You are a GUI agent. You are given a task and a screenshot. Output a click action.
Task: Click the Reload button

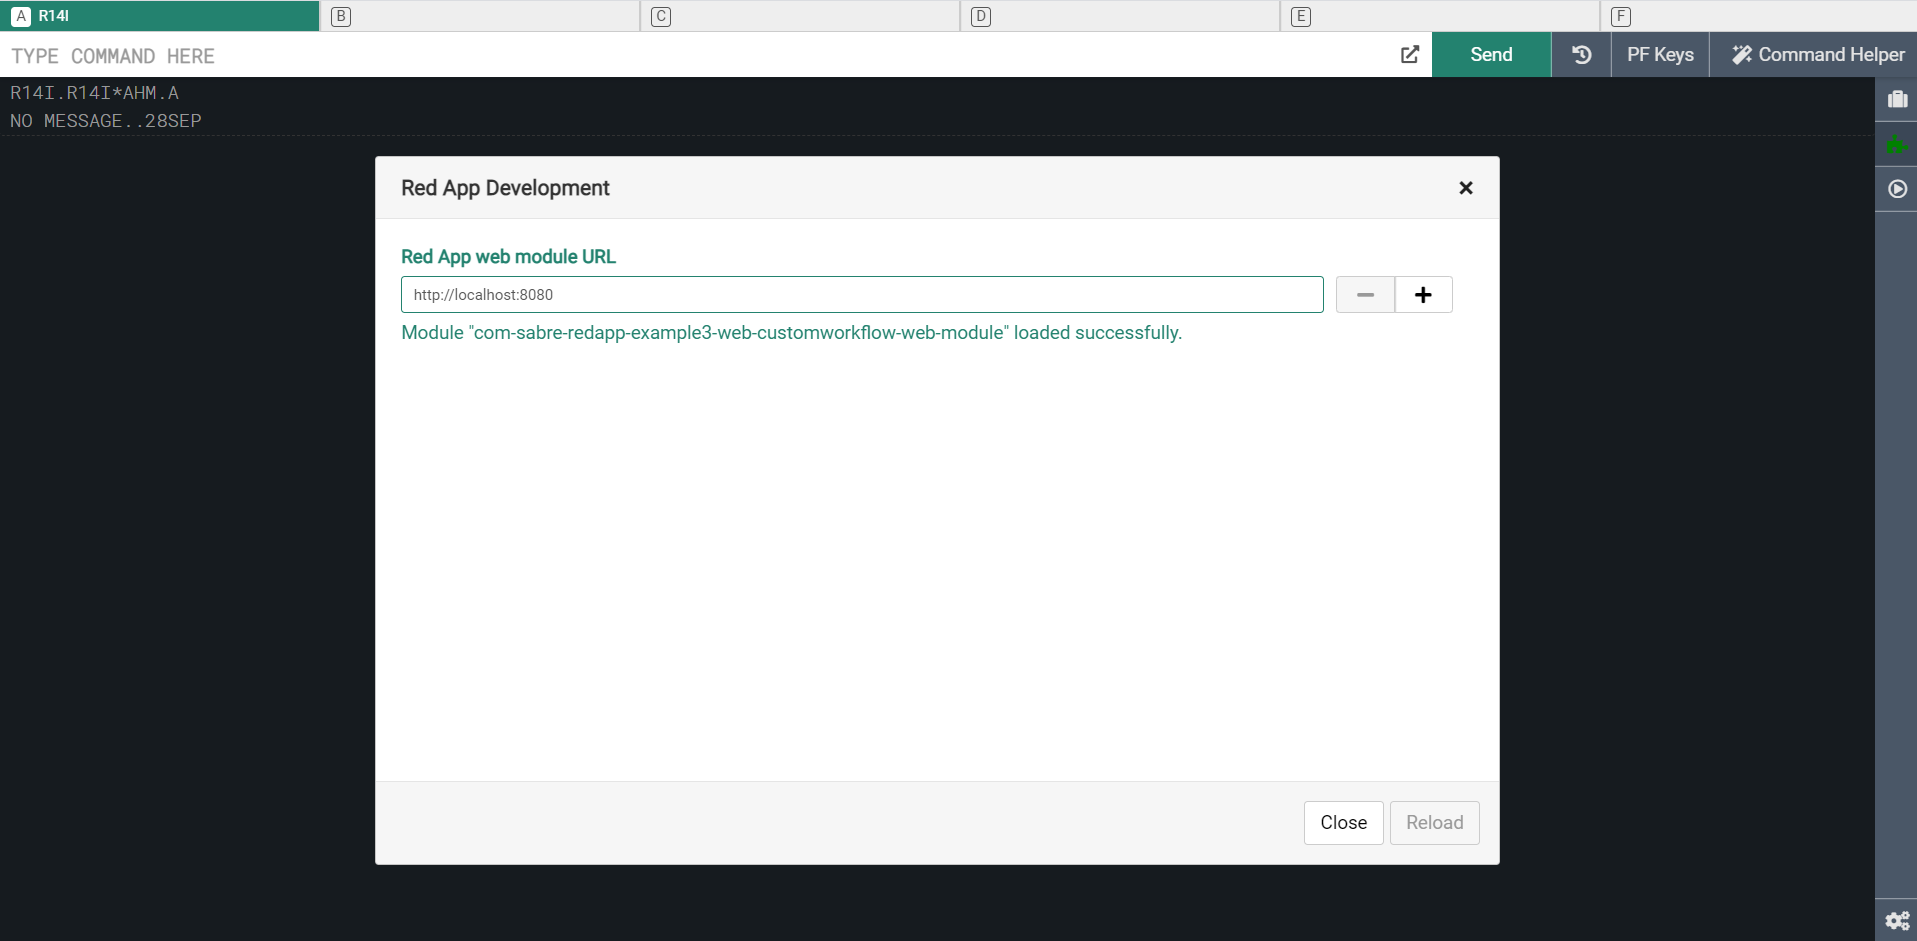click(1434, 823)
